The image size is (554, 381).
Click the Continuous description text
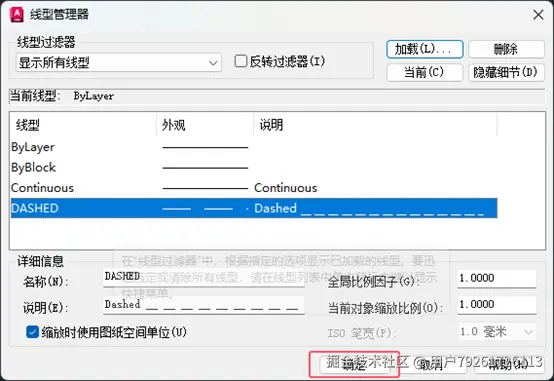(285, 188)
